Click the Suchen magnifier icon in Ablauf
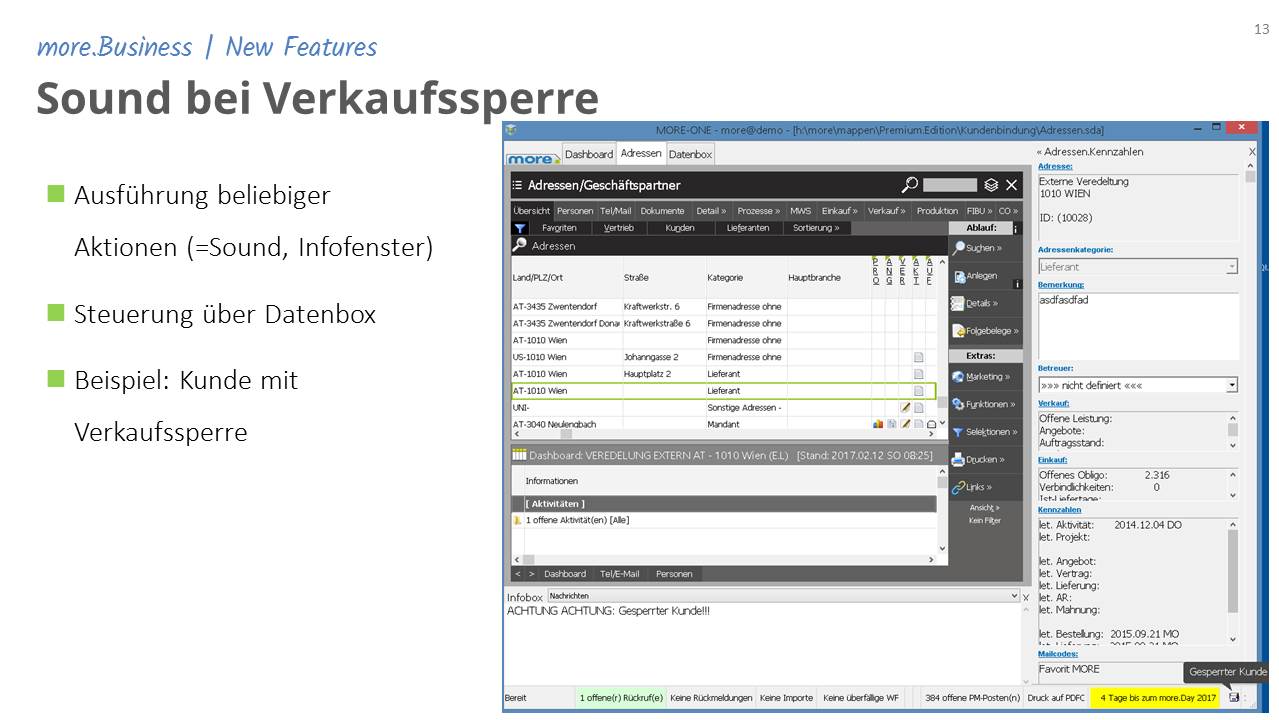 959,248
